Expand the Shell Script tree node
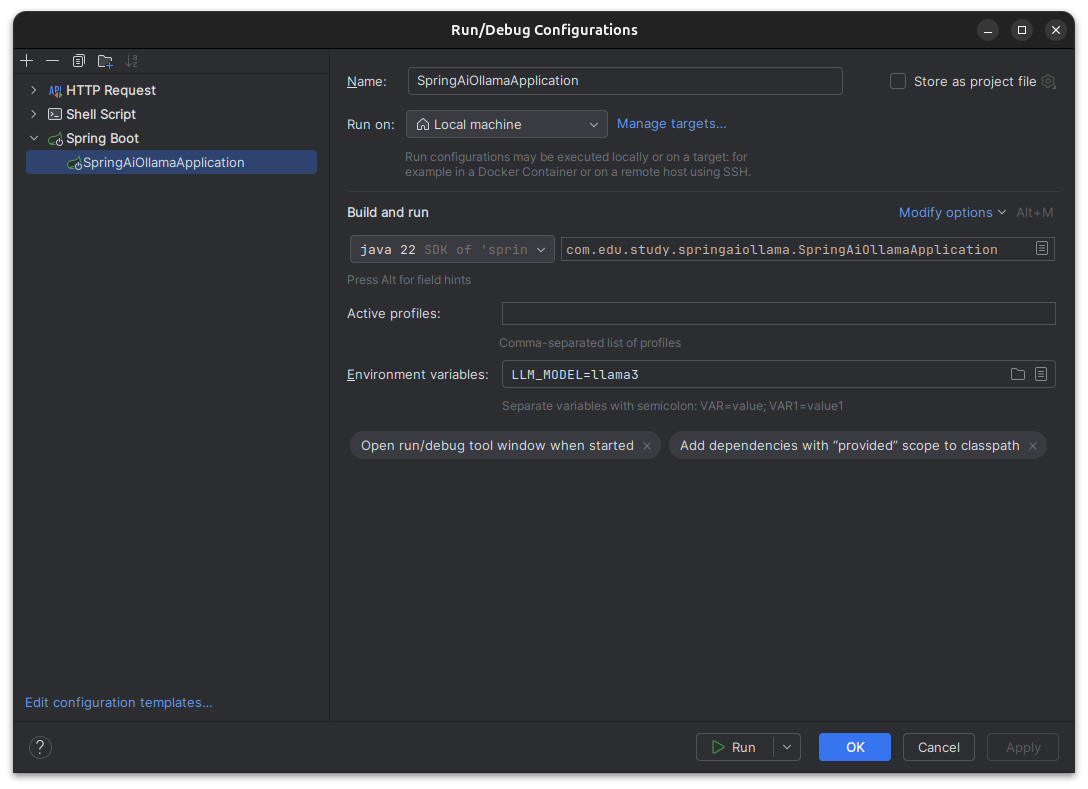The height and width of the screenshot is (789, 1088). (33, 114)
